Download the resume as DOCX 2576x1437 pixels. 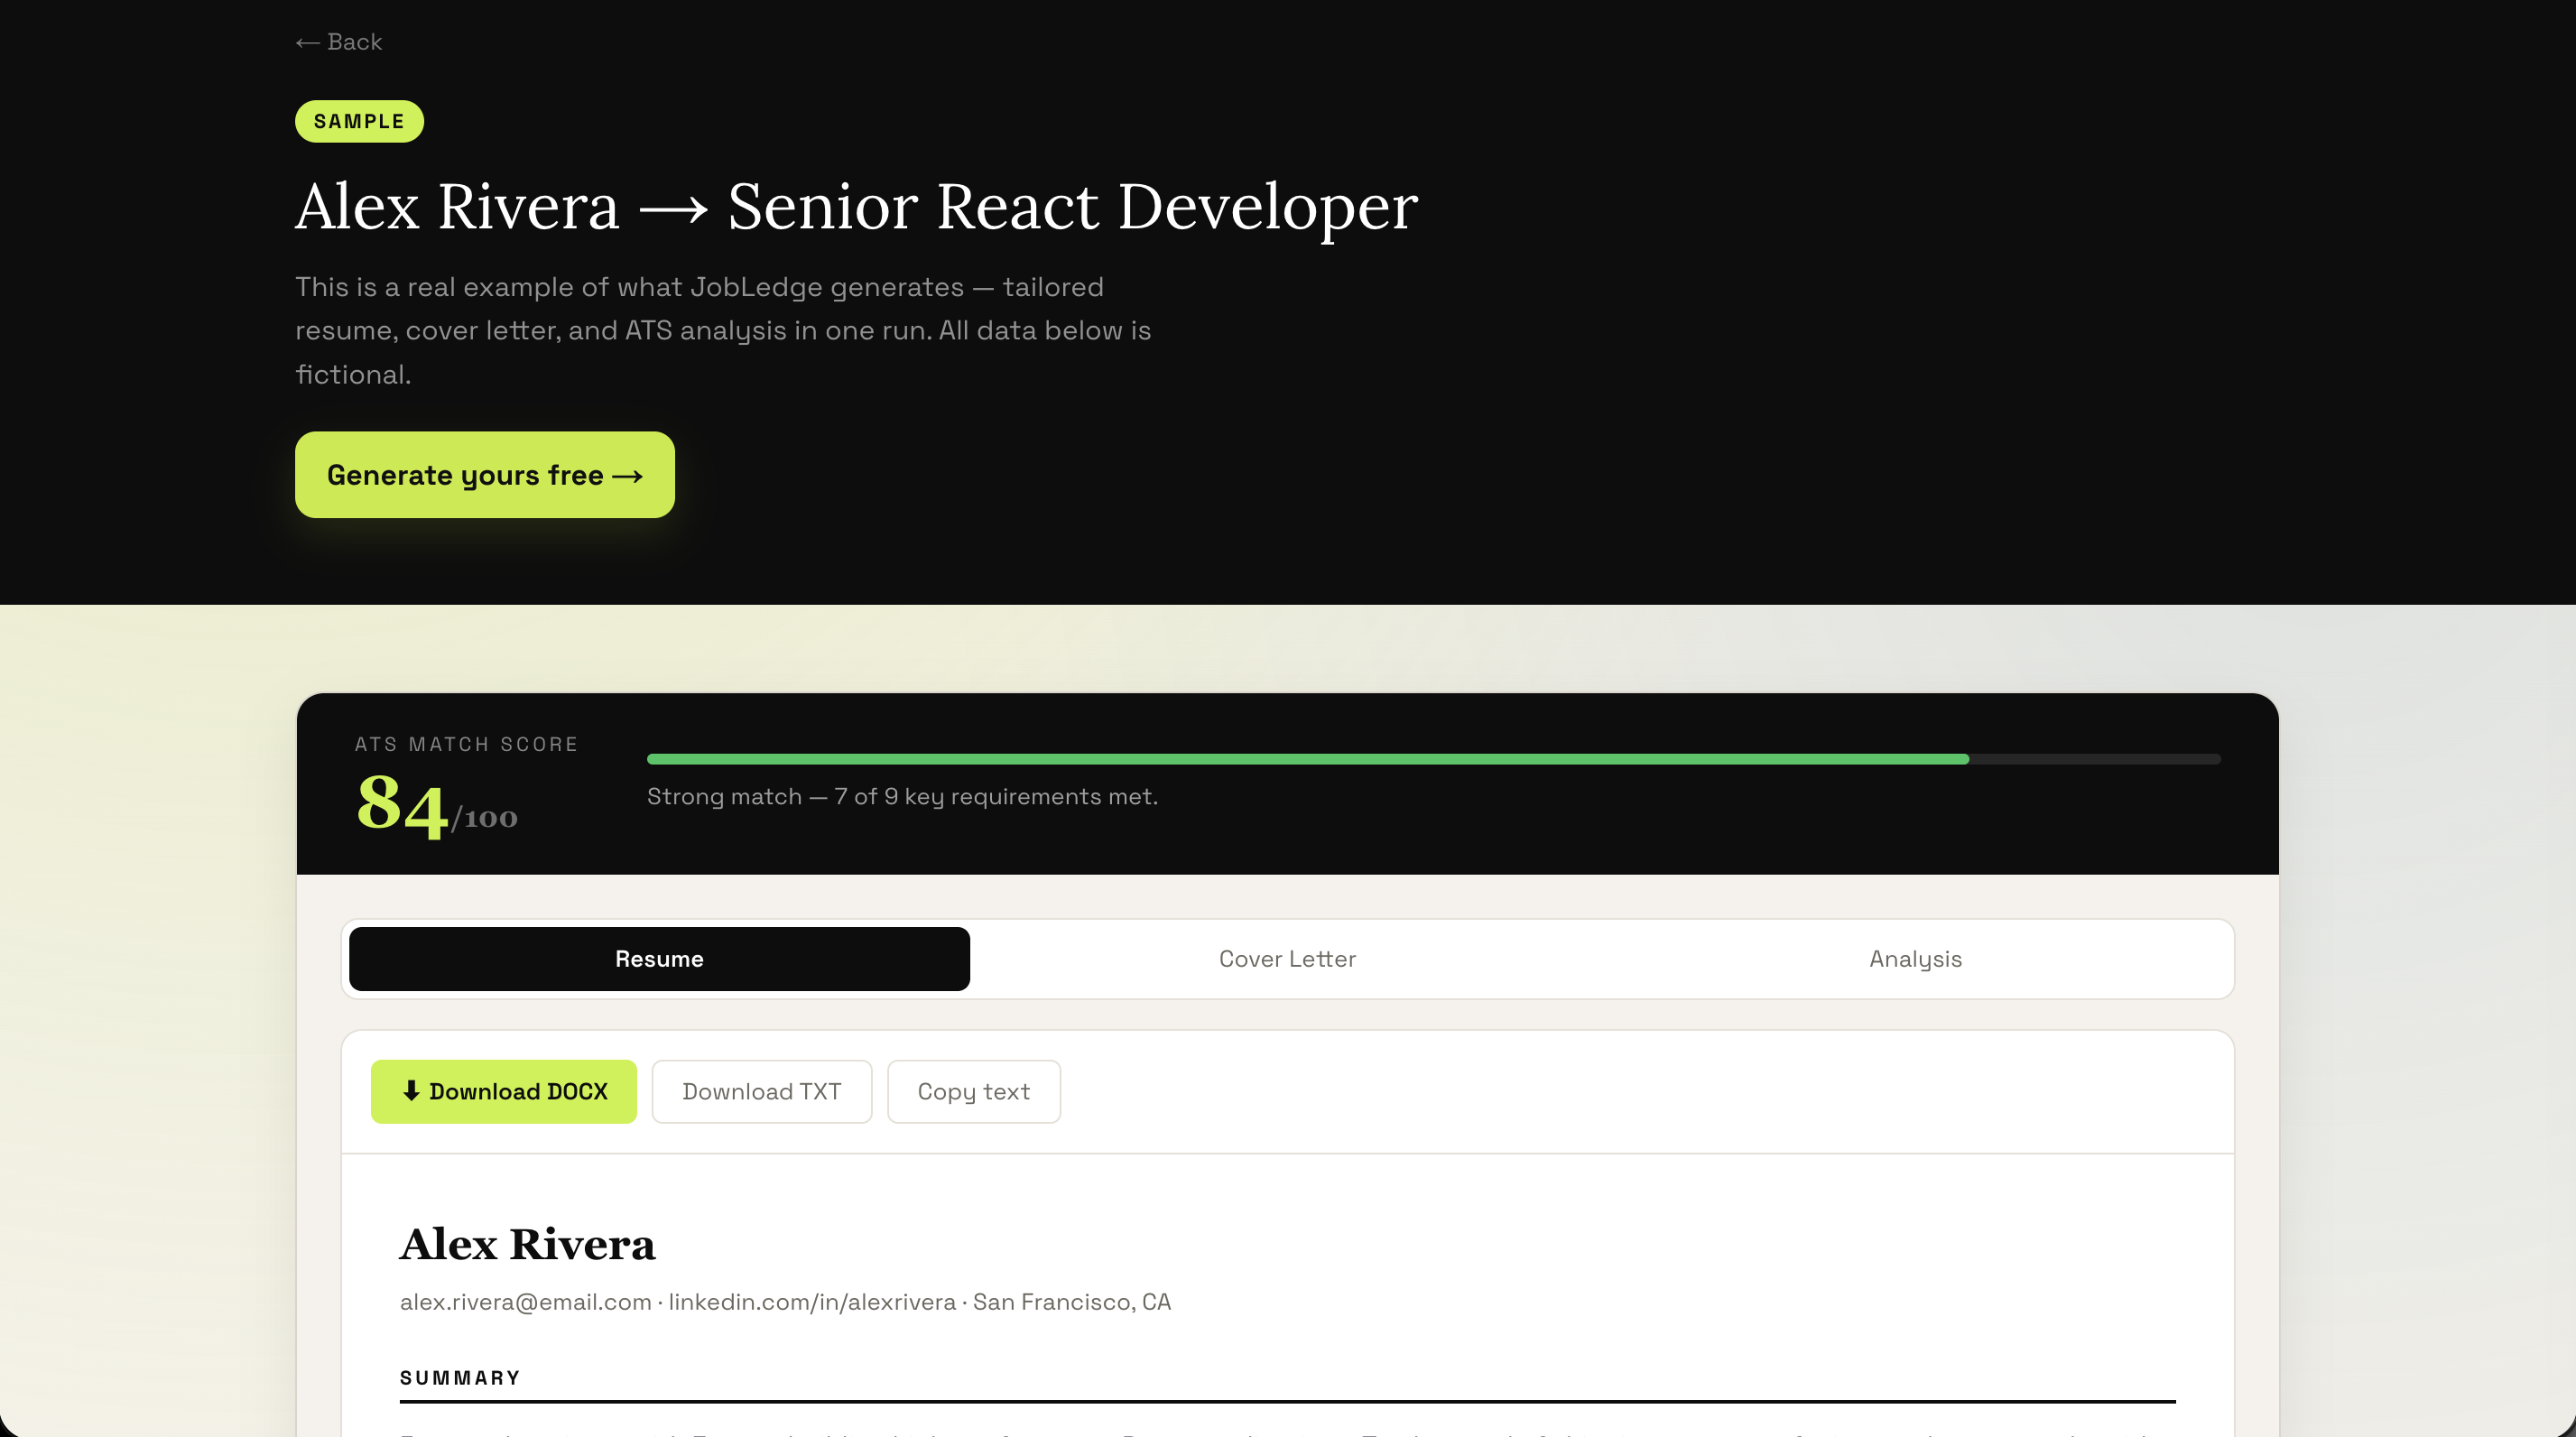coord(504,1092)
